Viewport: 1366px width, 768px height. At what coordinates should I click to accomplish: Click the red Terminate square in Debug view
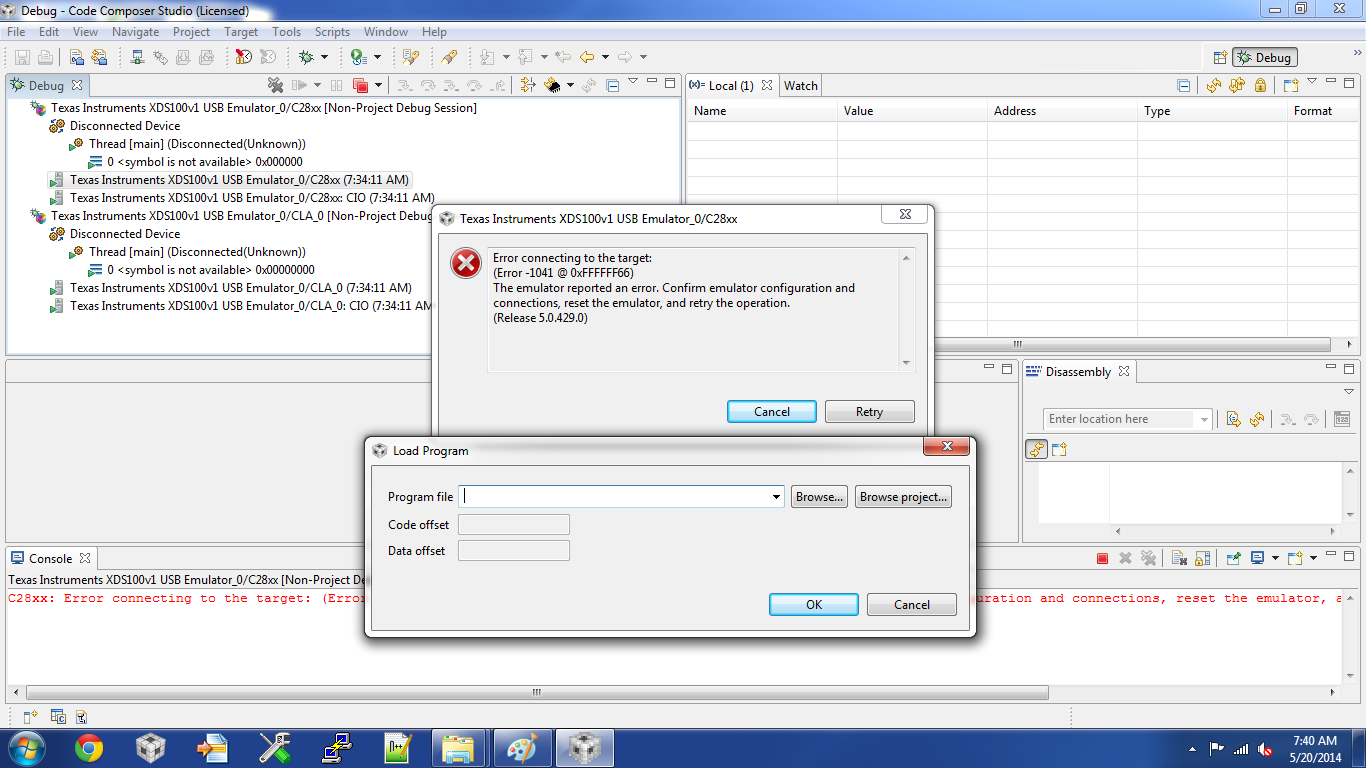360,86
